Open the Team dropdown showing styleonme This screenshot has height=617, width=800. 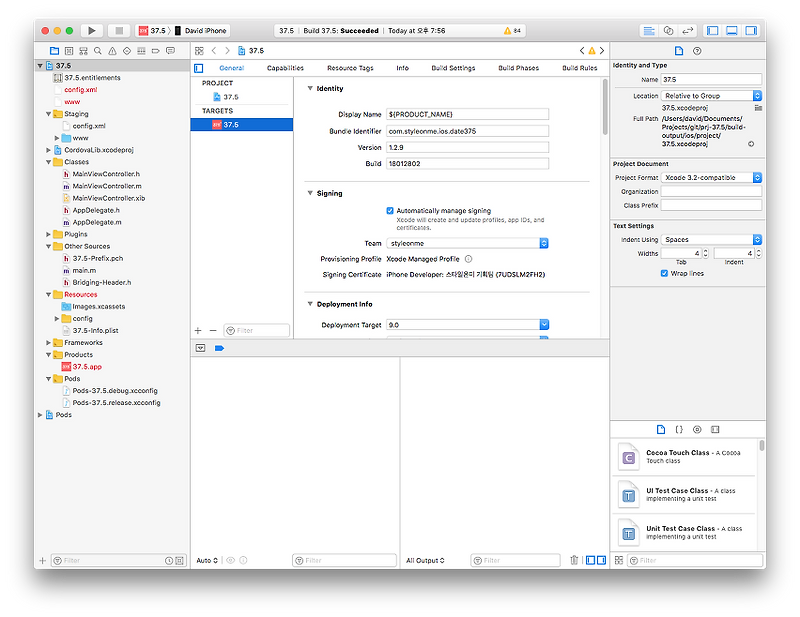467,243
